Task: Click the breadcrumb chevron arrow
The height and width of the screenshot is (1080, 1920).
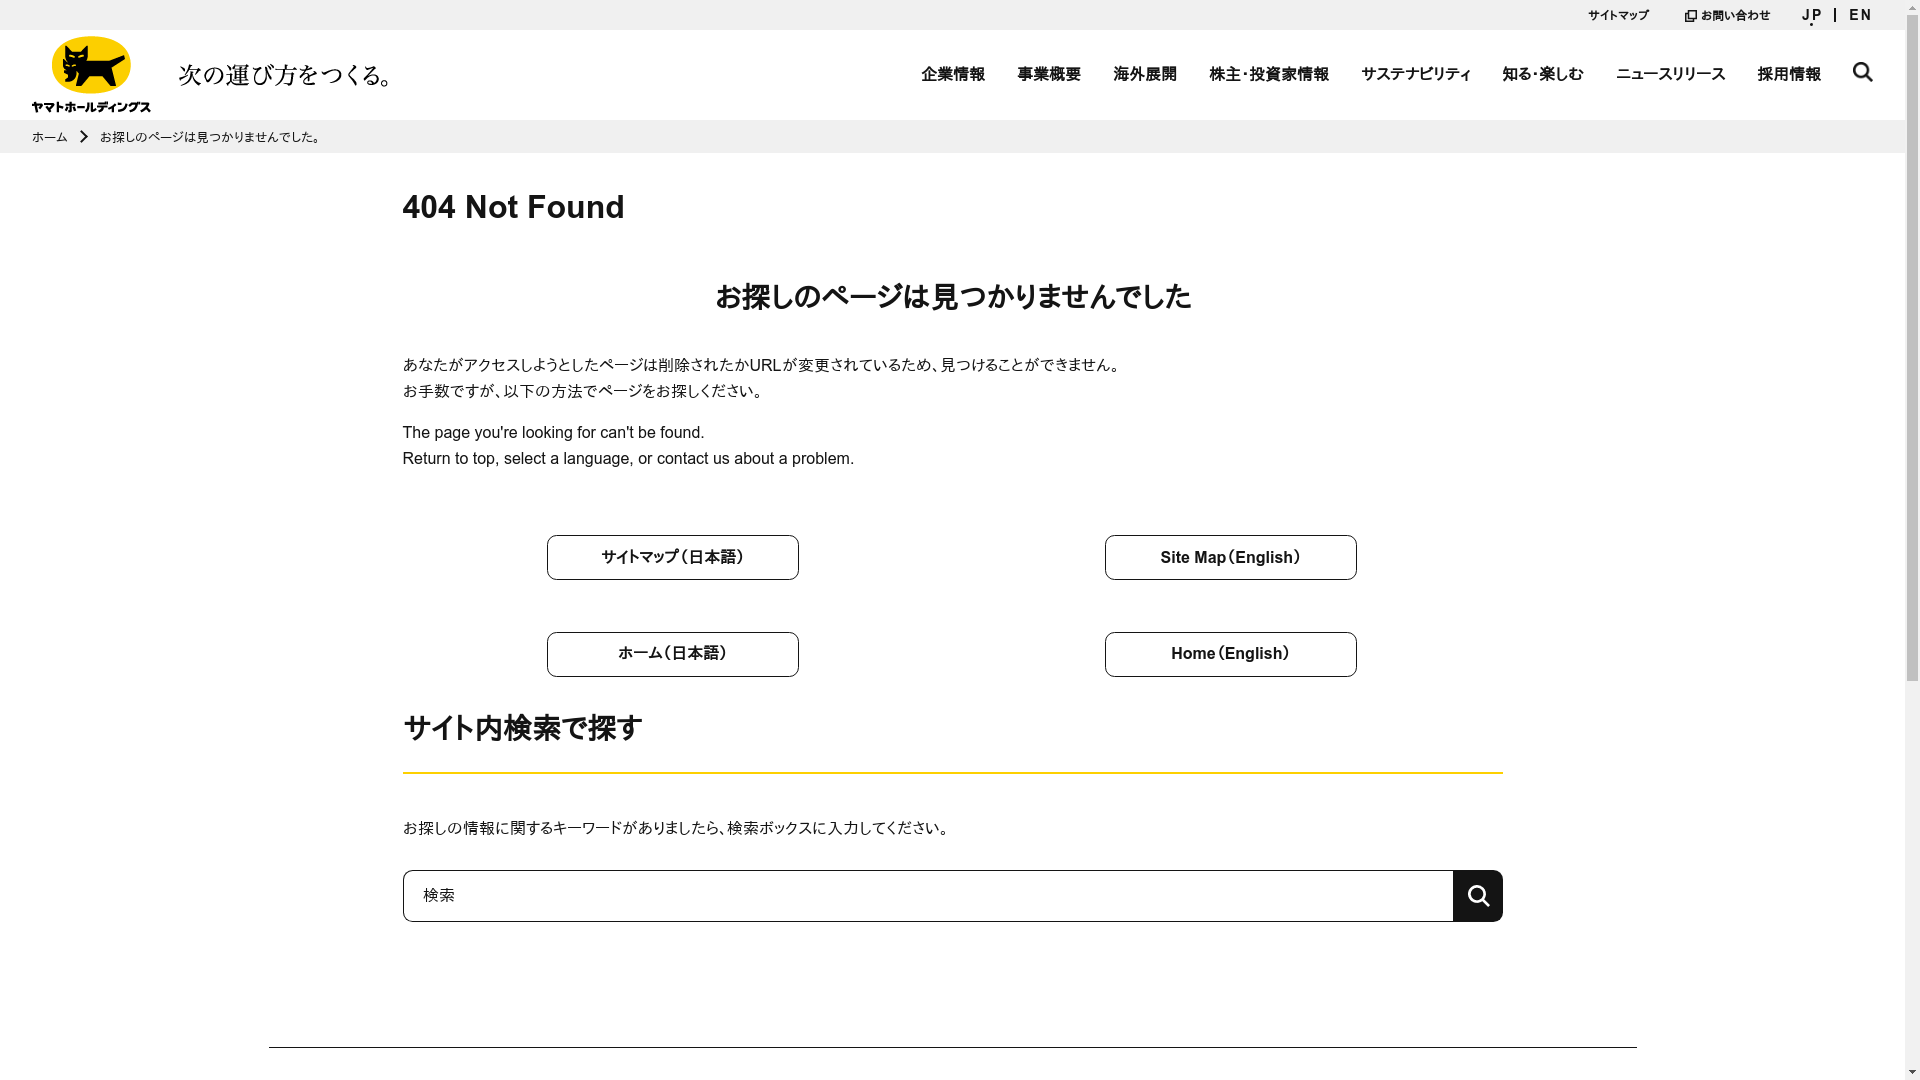Action: pos(84,137)
